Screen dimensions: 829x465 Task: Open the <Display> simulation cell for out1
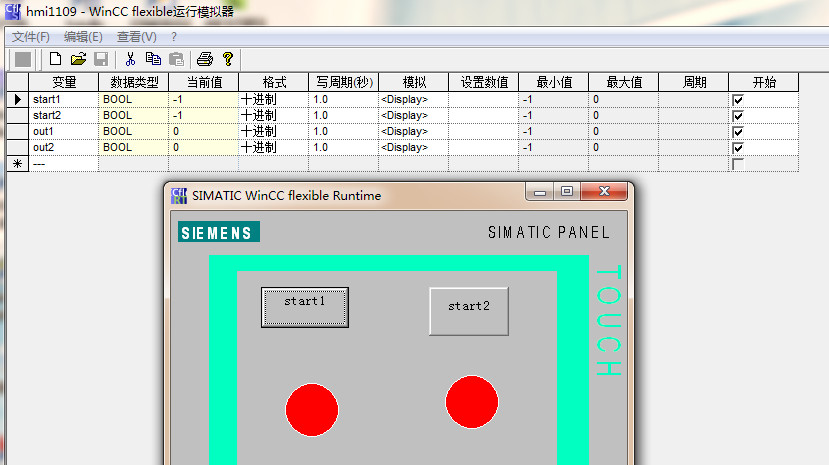tap(413, 131)
